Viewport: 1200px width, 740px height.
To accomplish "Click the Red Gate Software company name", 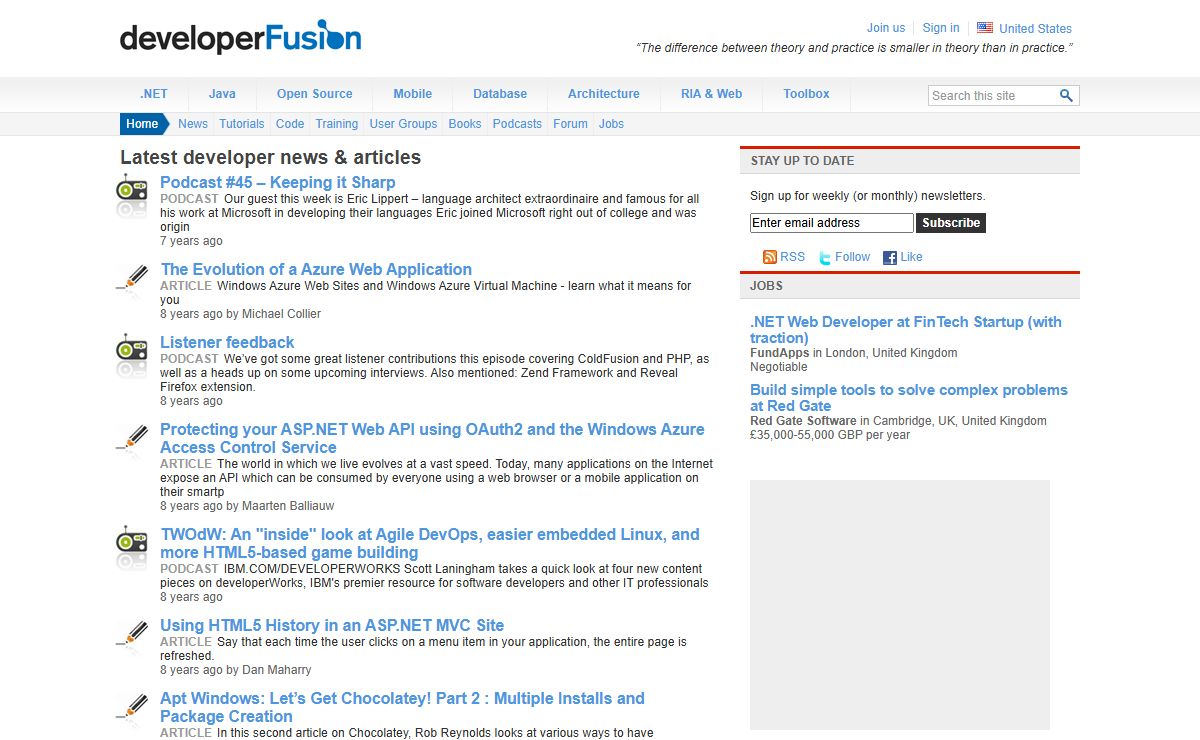I will (x=803, y=421).
